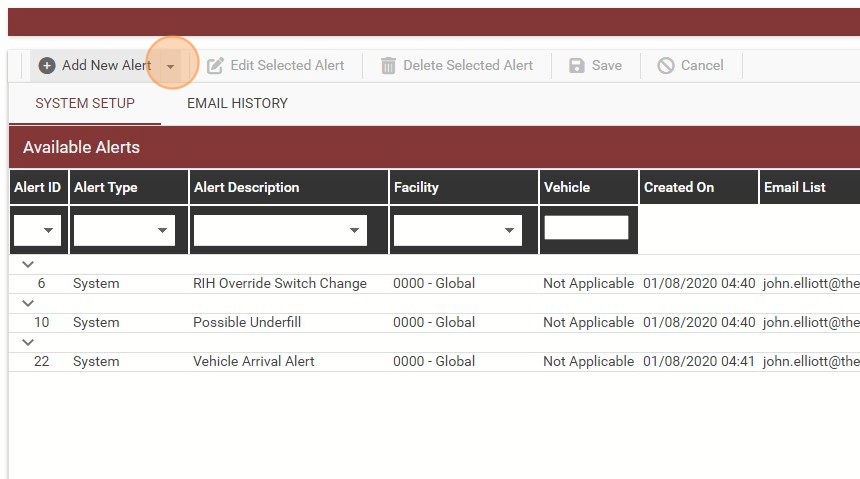Switch to the EMAIL HISTORY tab
Image resolution: width=860 pixels, height=479 pixels.
[237, 103]
